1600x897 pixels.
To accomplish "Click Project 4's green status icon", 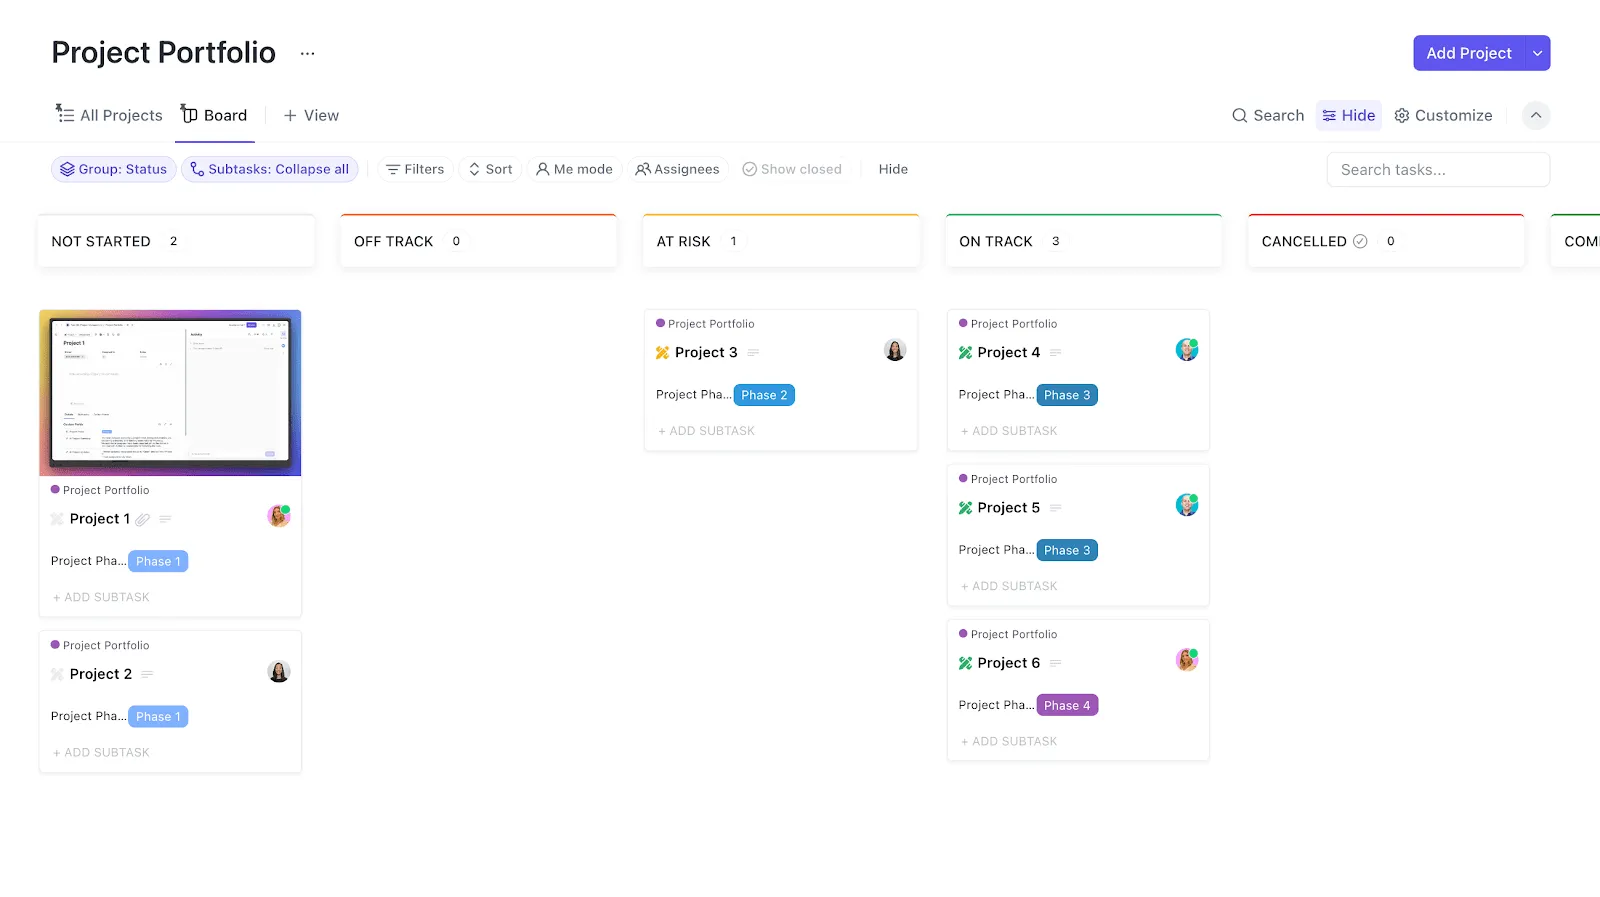I will tap(965, 352).
